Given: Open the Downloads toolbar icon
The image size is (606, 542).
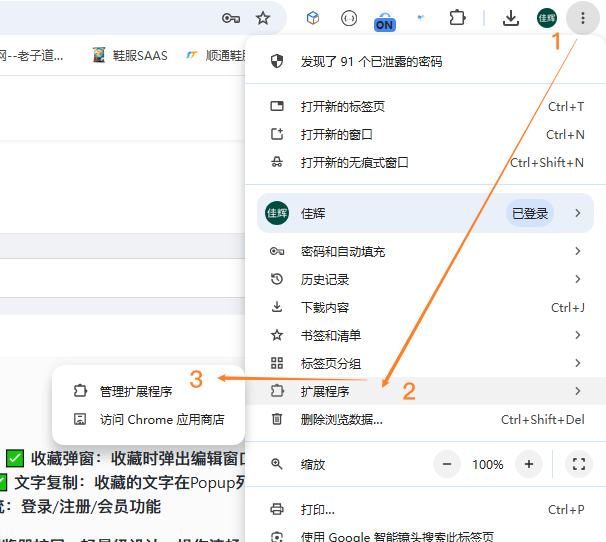Looking at the screenshot, I should tap(511, 18).
